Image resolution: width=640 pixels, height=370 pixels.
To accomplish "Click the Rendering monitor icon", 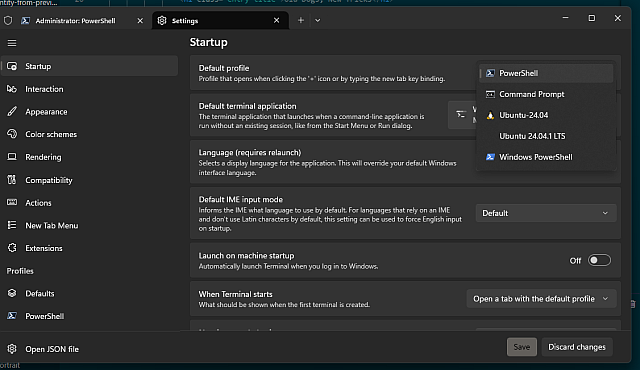I will pyautogui.click(x=12, y=157).
